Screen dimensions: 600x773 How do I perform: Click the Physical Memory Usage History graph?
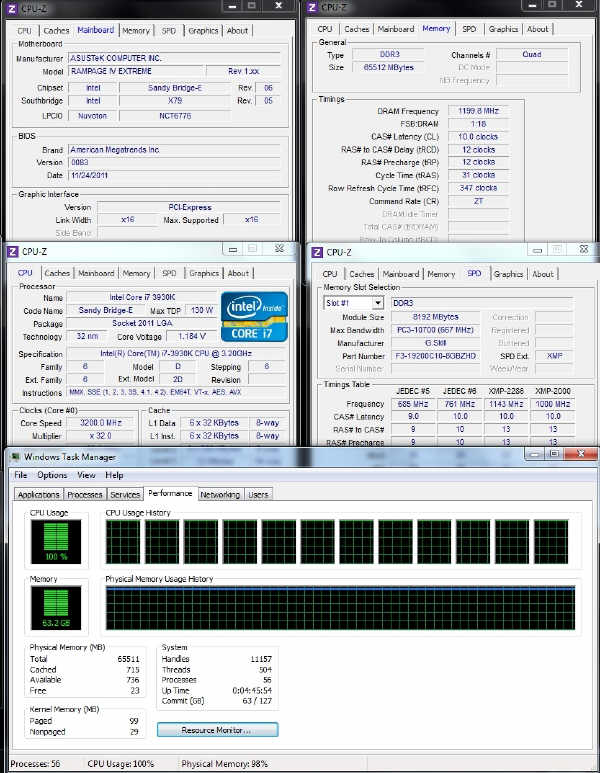pyautogui.click(x=340, y=608)
